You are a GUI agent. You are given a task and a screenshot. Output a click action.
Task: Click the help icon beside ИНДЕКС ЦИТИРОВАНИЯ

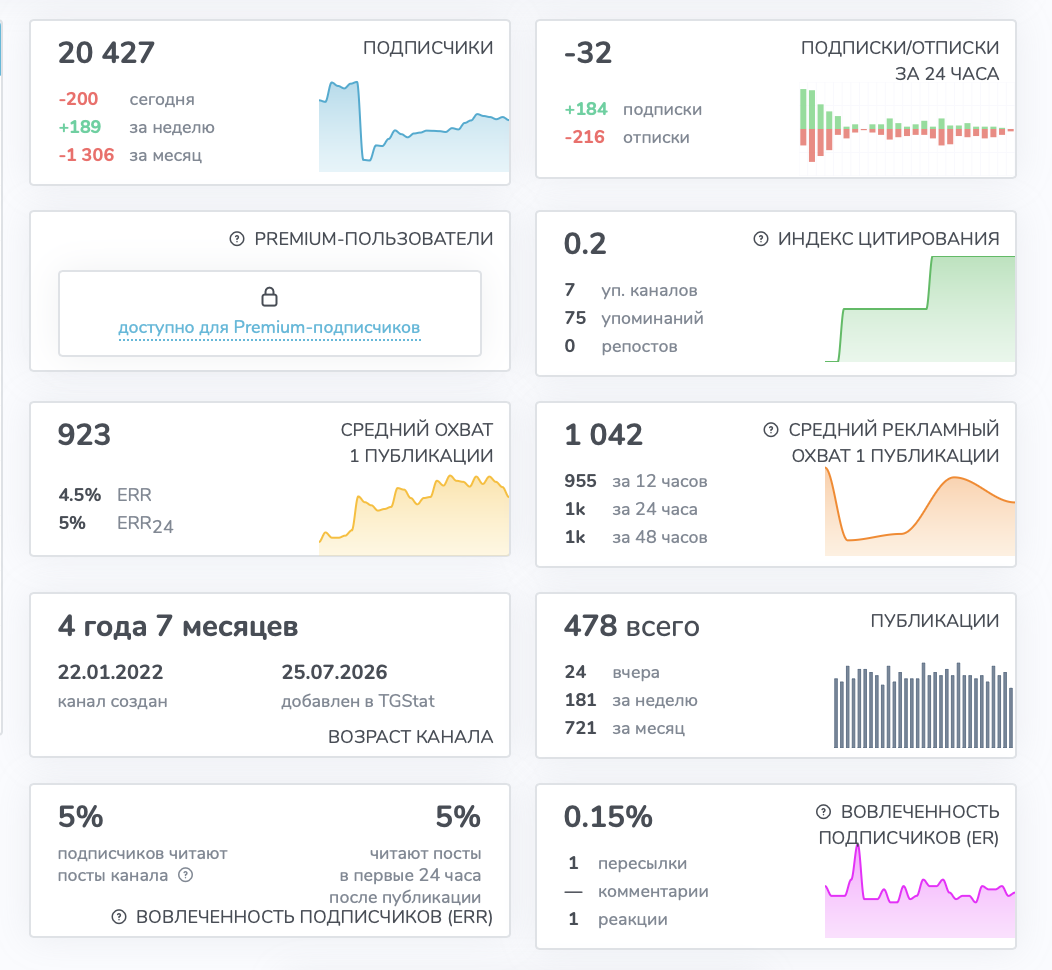coord(761,239)
